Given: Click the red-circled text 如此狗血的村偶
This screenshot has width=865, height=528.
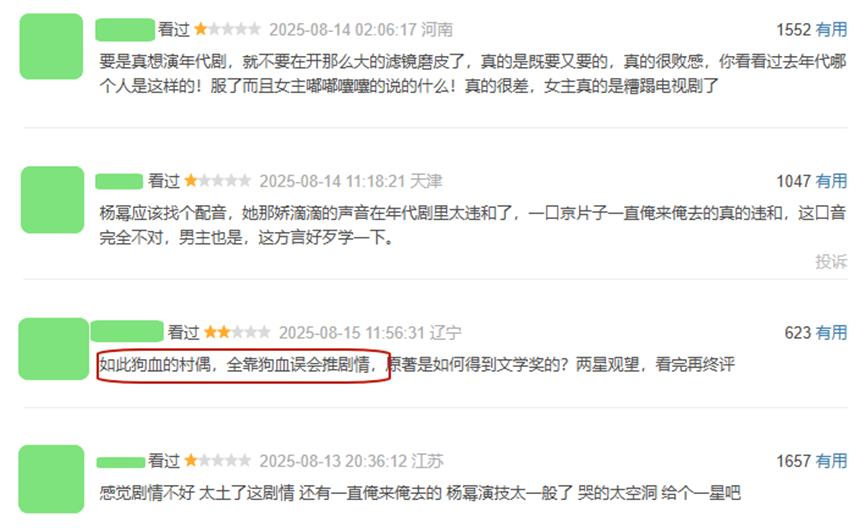Looking at the screenshot, I should (155, 365).
